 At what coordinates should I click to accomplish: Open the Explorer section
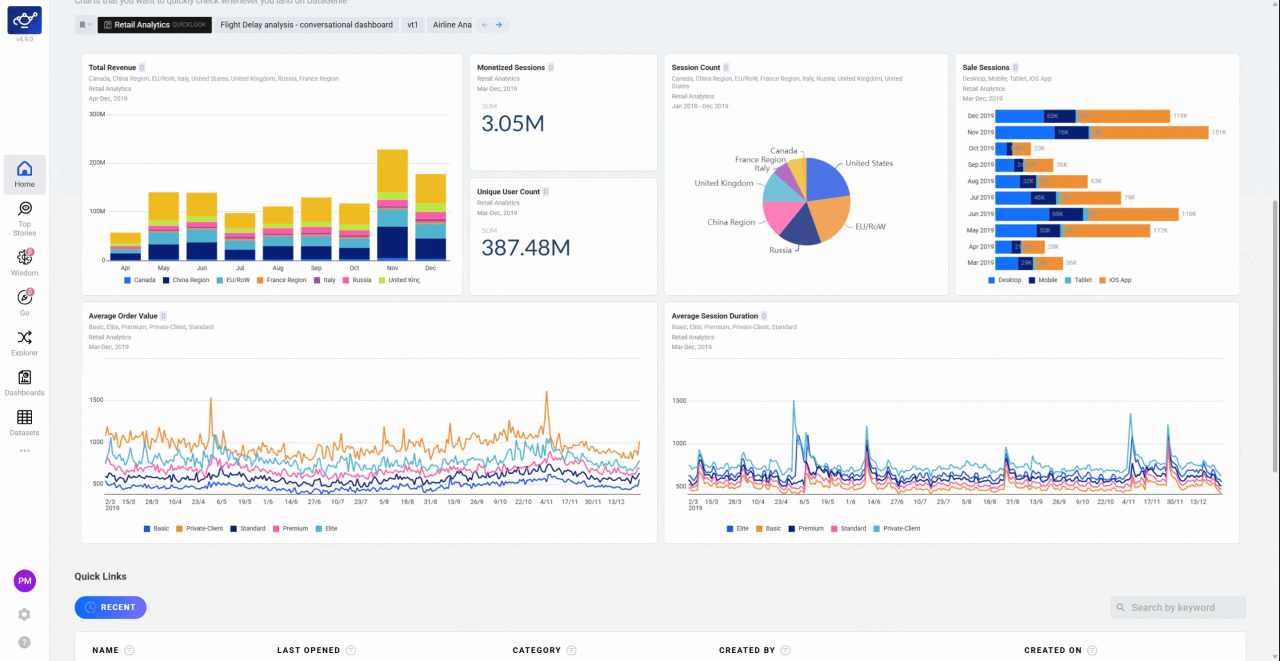(24, 343)
